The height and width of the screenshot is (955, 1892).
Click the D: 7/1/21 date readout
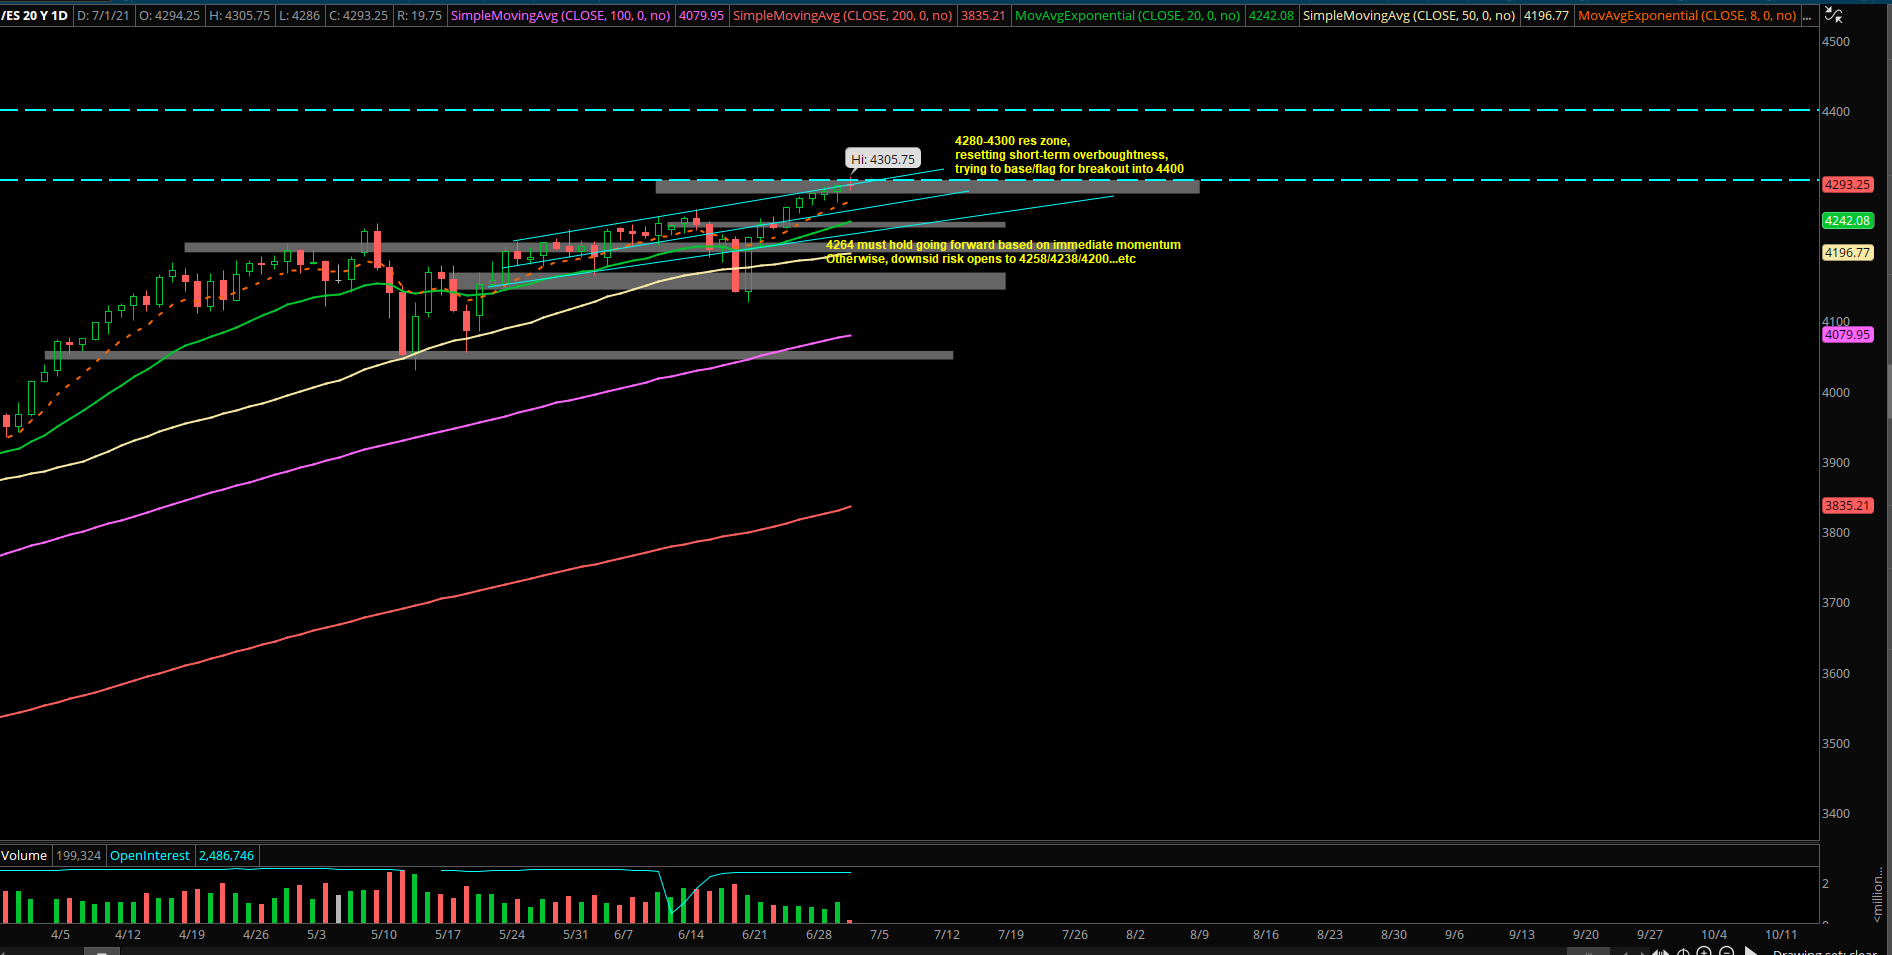click(104, 16)
